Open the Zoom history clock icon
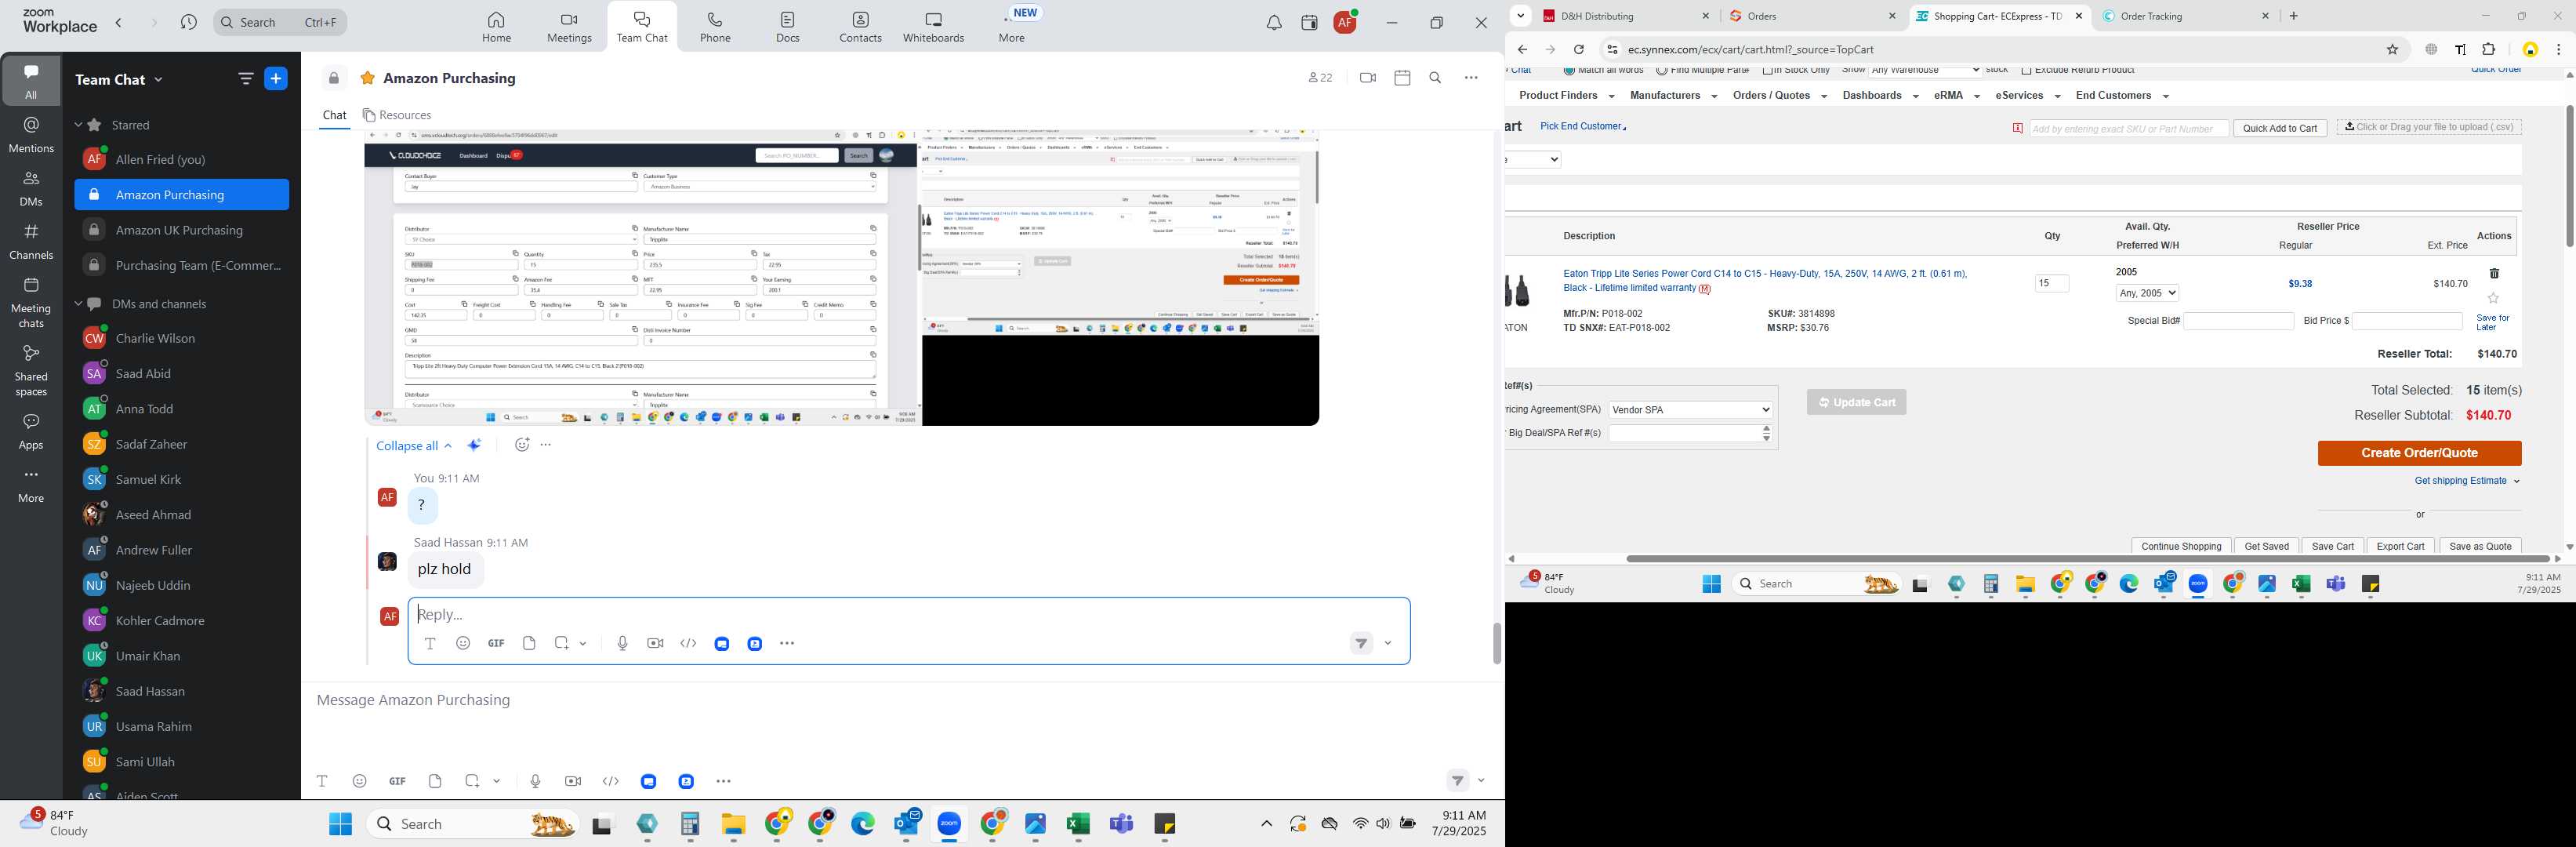This screenshot has width=2576, height=847. click(189, 22)
